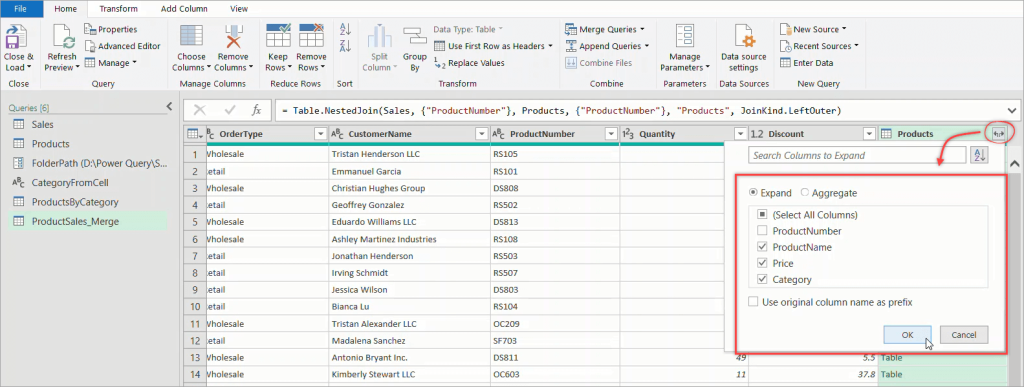Image resolution: width=1024 pixels, height=387 pixels.
Task: Open the Quantity column filter dropdown
Action: point(740,134)
